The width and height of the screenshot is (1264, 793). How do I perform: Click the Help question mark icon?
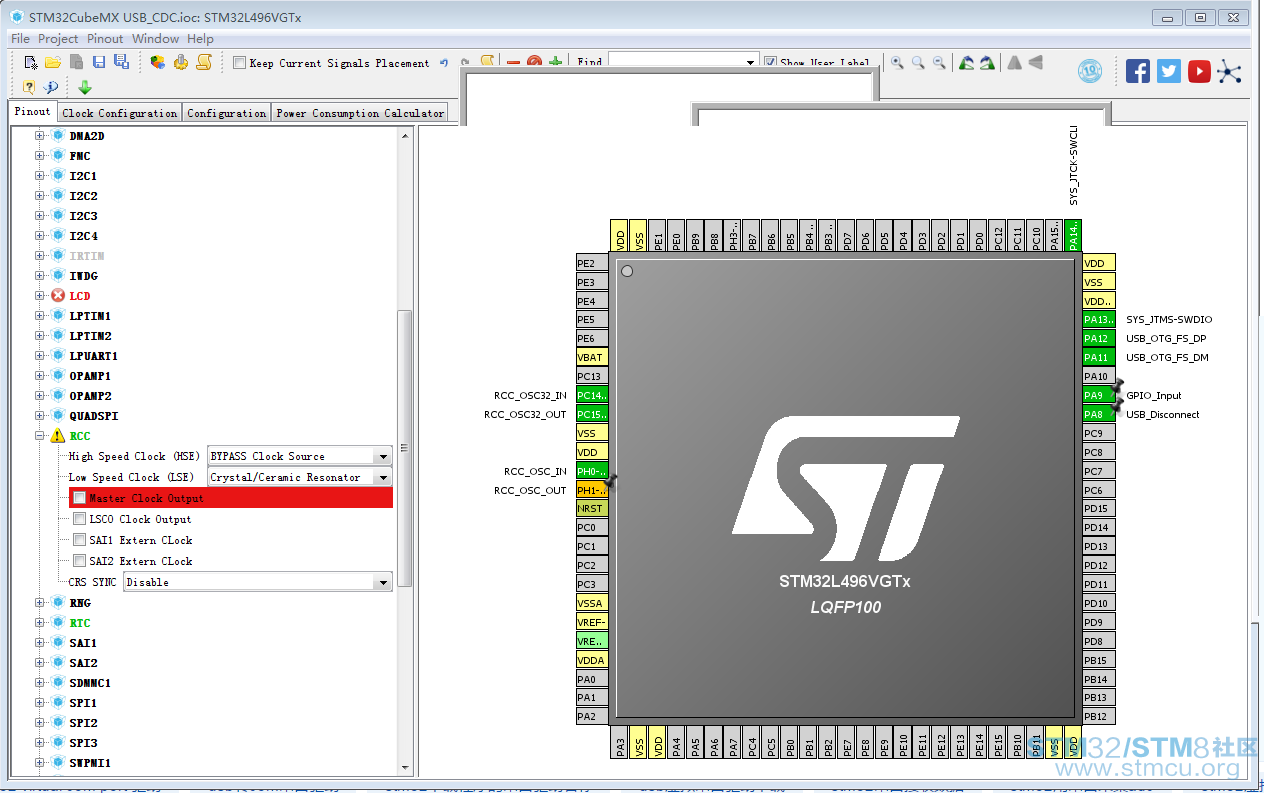(x=29, y=87)
